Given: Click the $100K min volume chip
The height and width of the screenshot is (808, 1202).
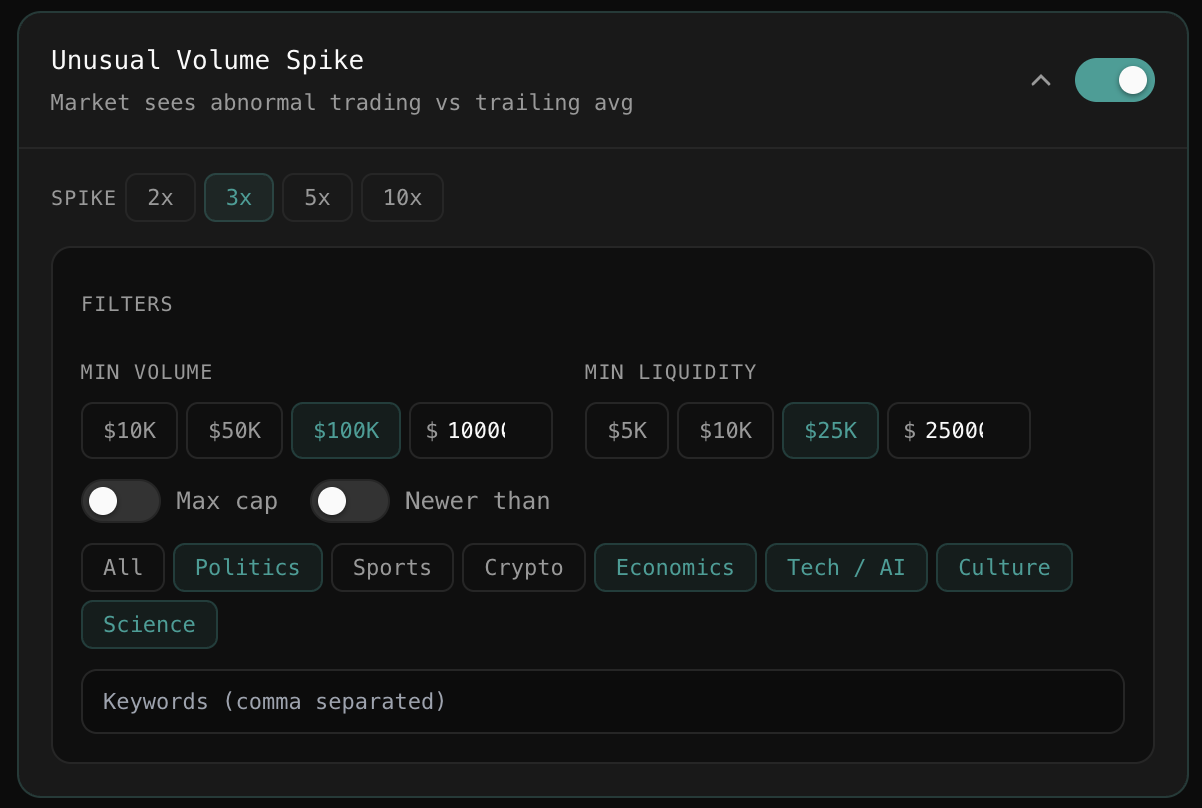Looking at the screenshot, I should 346,431.
